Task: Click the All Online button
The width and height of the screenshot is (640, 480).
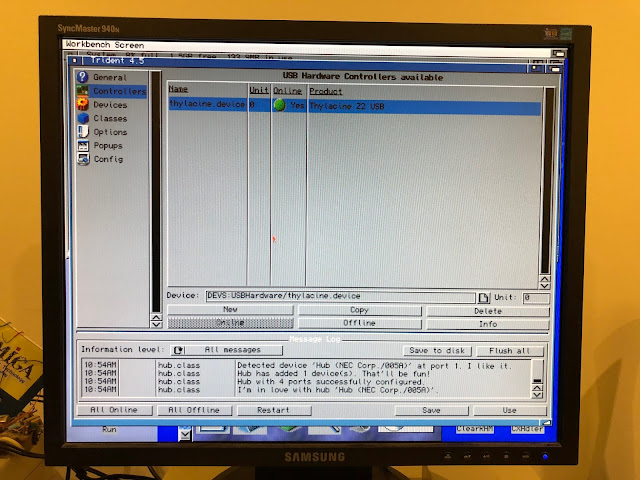Action: tap(114, 410)
